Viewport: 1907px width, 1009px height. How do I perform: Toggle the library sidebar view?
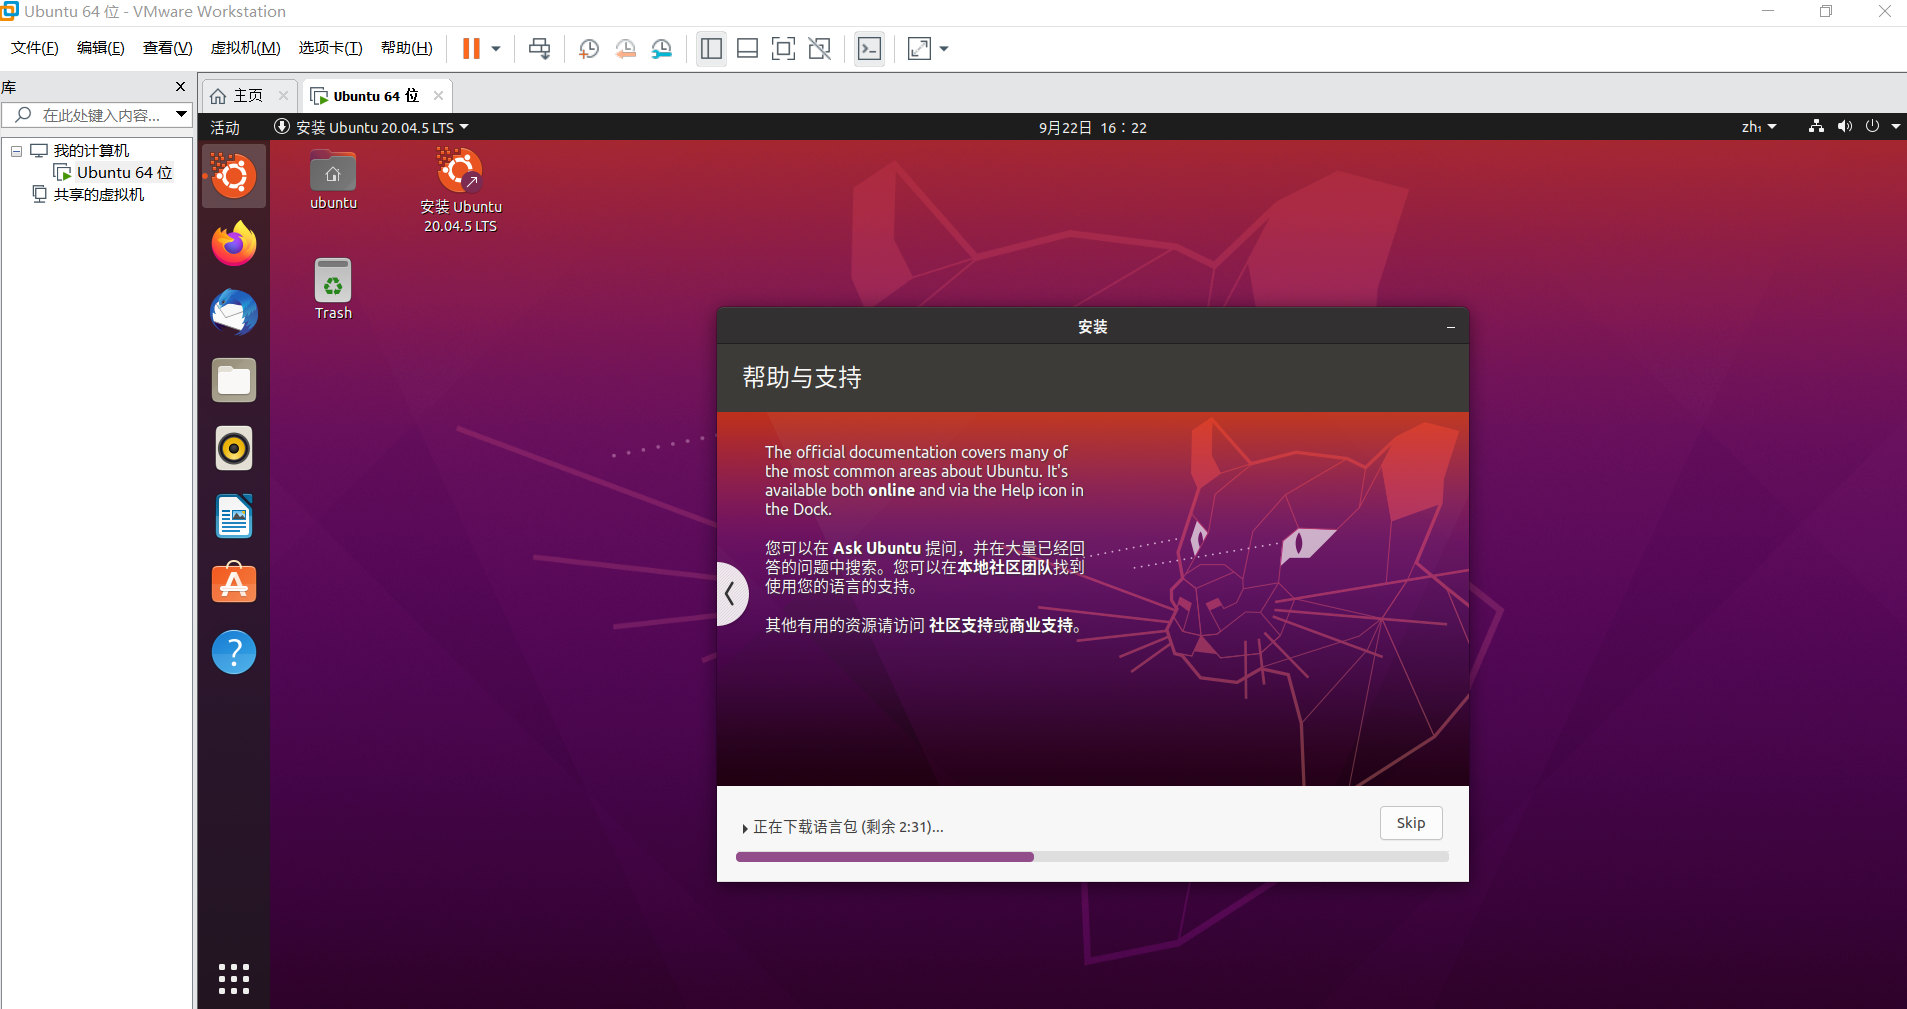[712, 49]
